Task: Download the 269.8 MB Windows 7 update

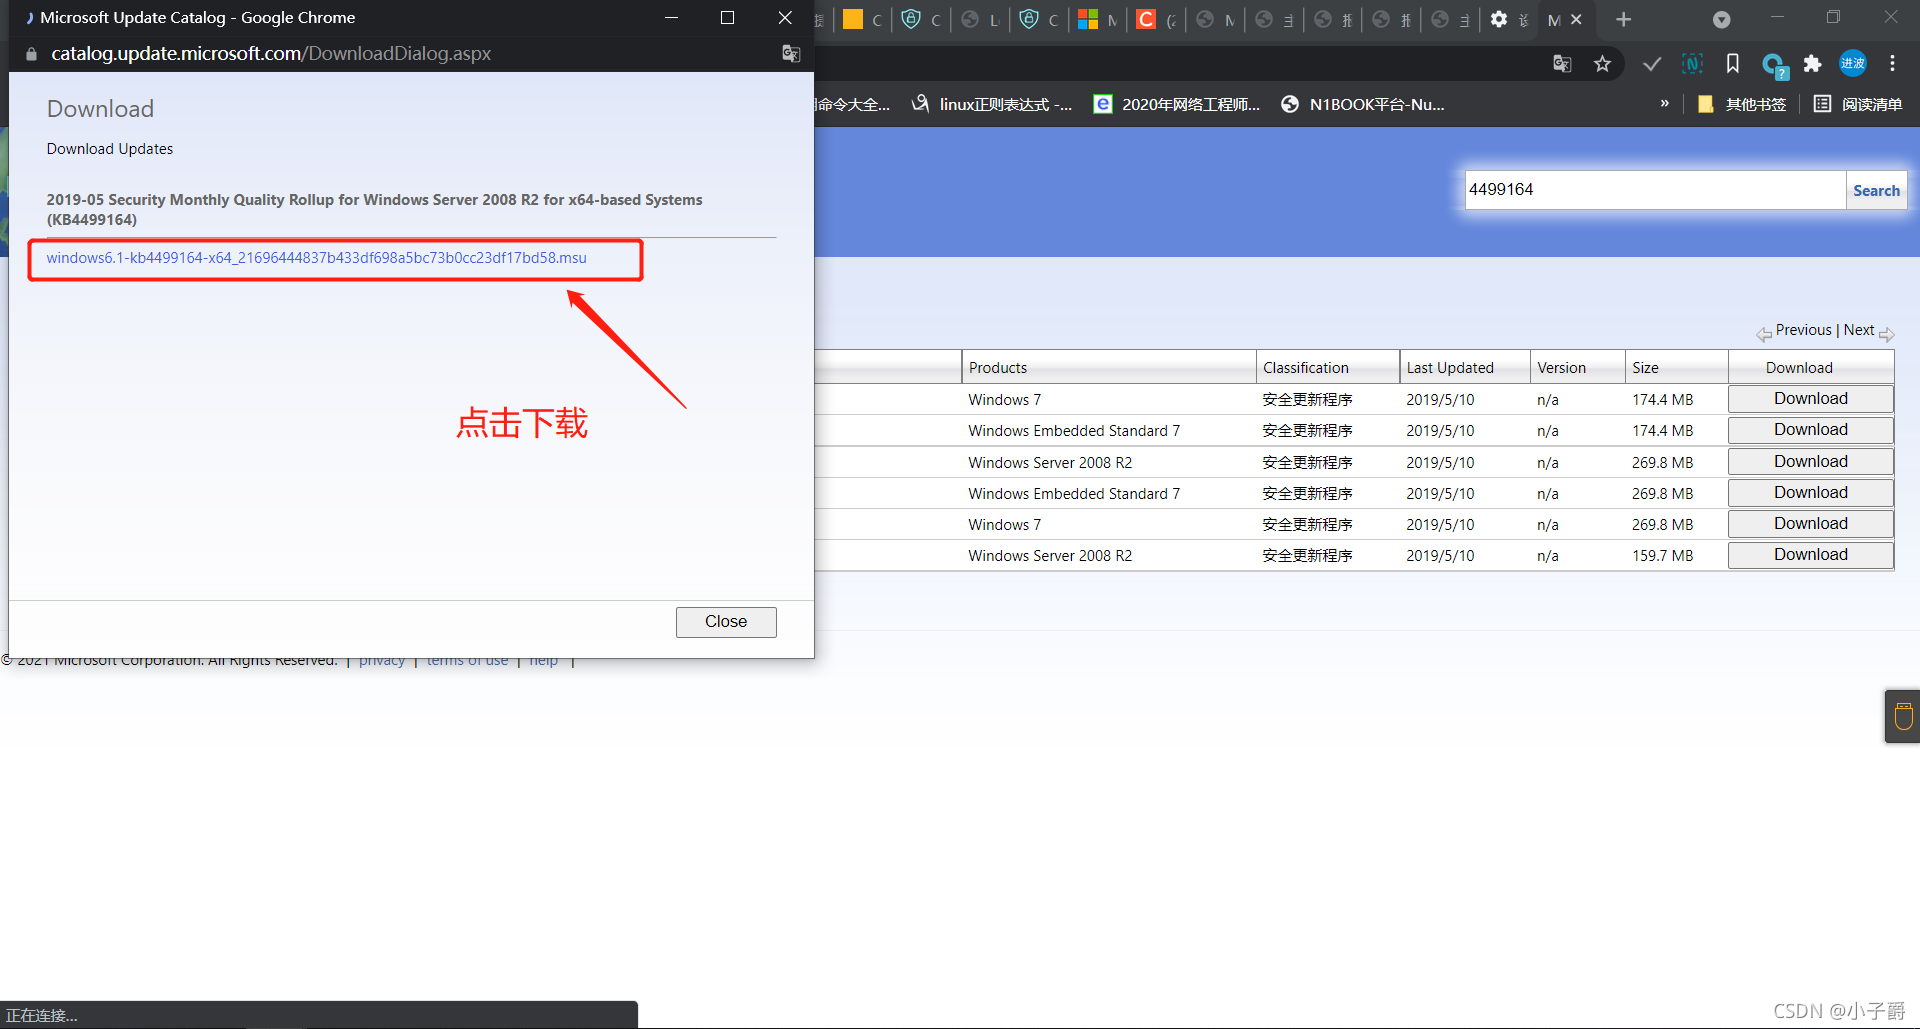Action: click(1811, 524)
